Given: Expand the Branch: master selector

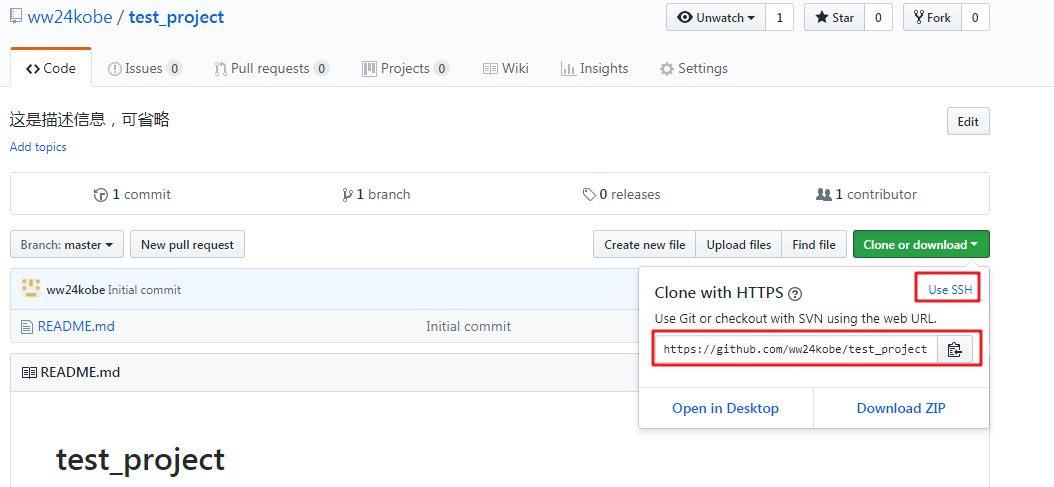Looking at the screenshot, I should (67, 245).
